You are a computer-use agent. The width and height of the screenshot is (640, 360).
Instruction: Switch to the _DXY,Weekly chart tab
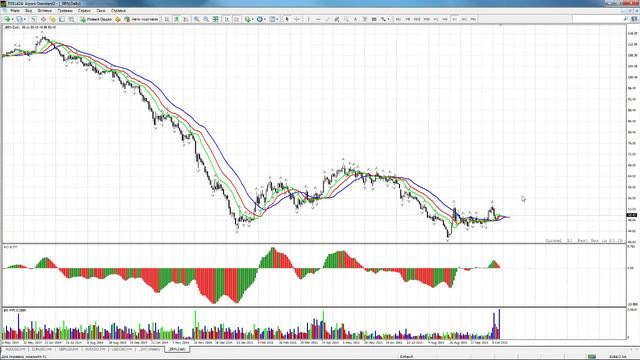pos(149,349)
